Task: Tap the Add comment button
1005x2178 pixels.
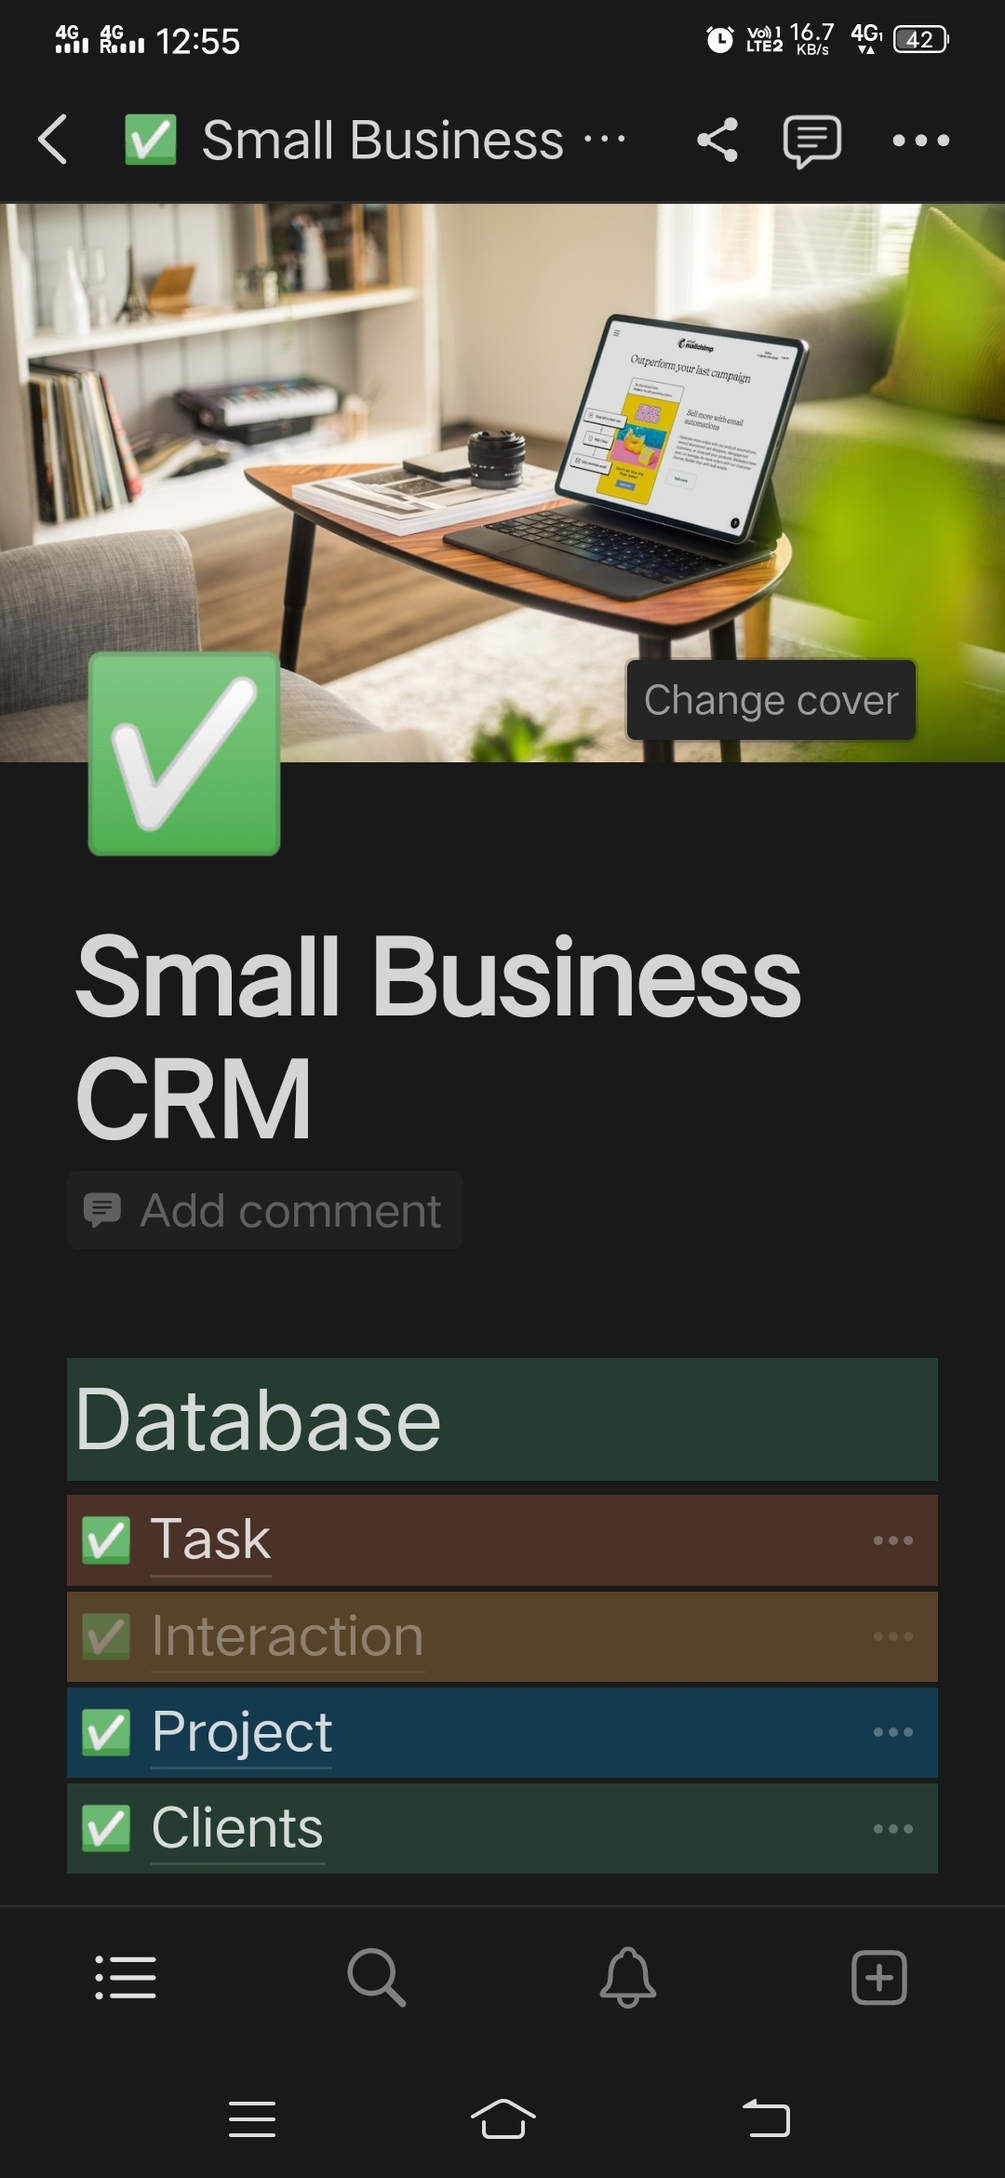Action: coord(265,1210)
